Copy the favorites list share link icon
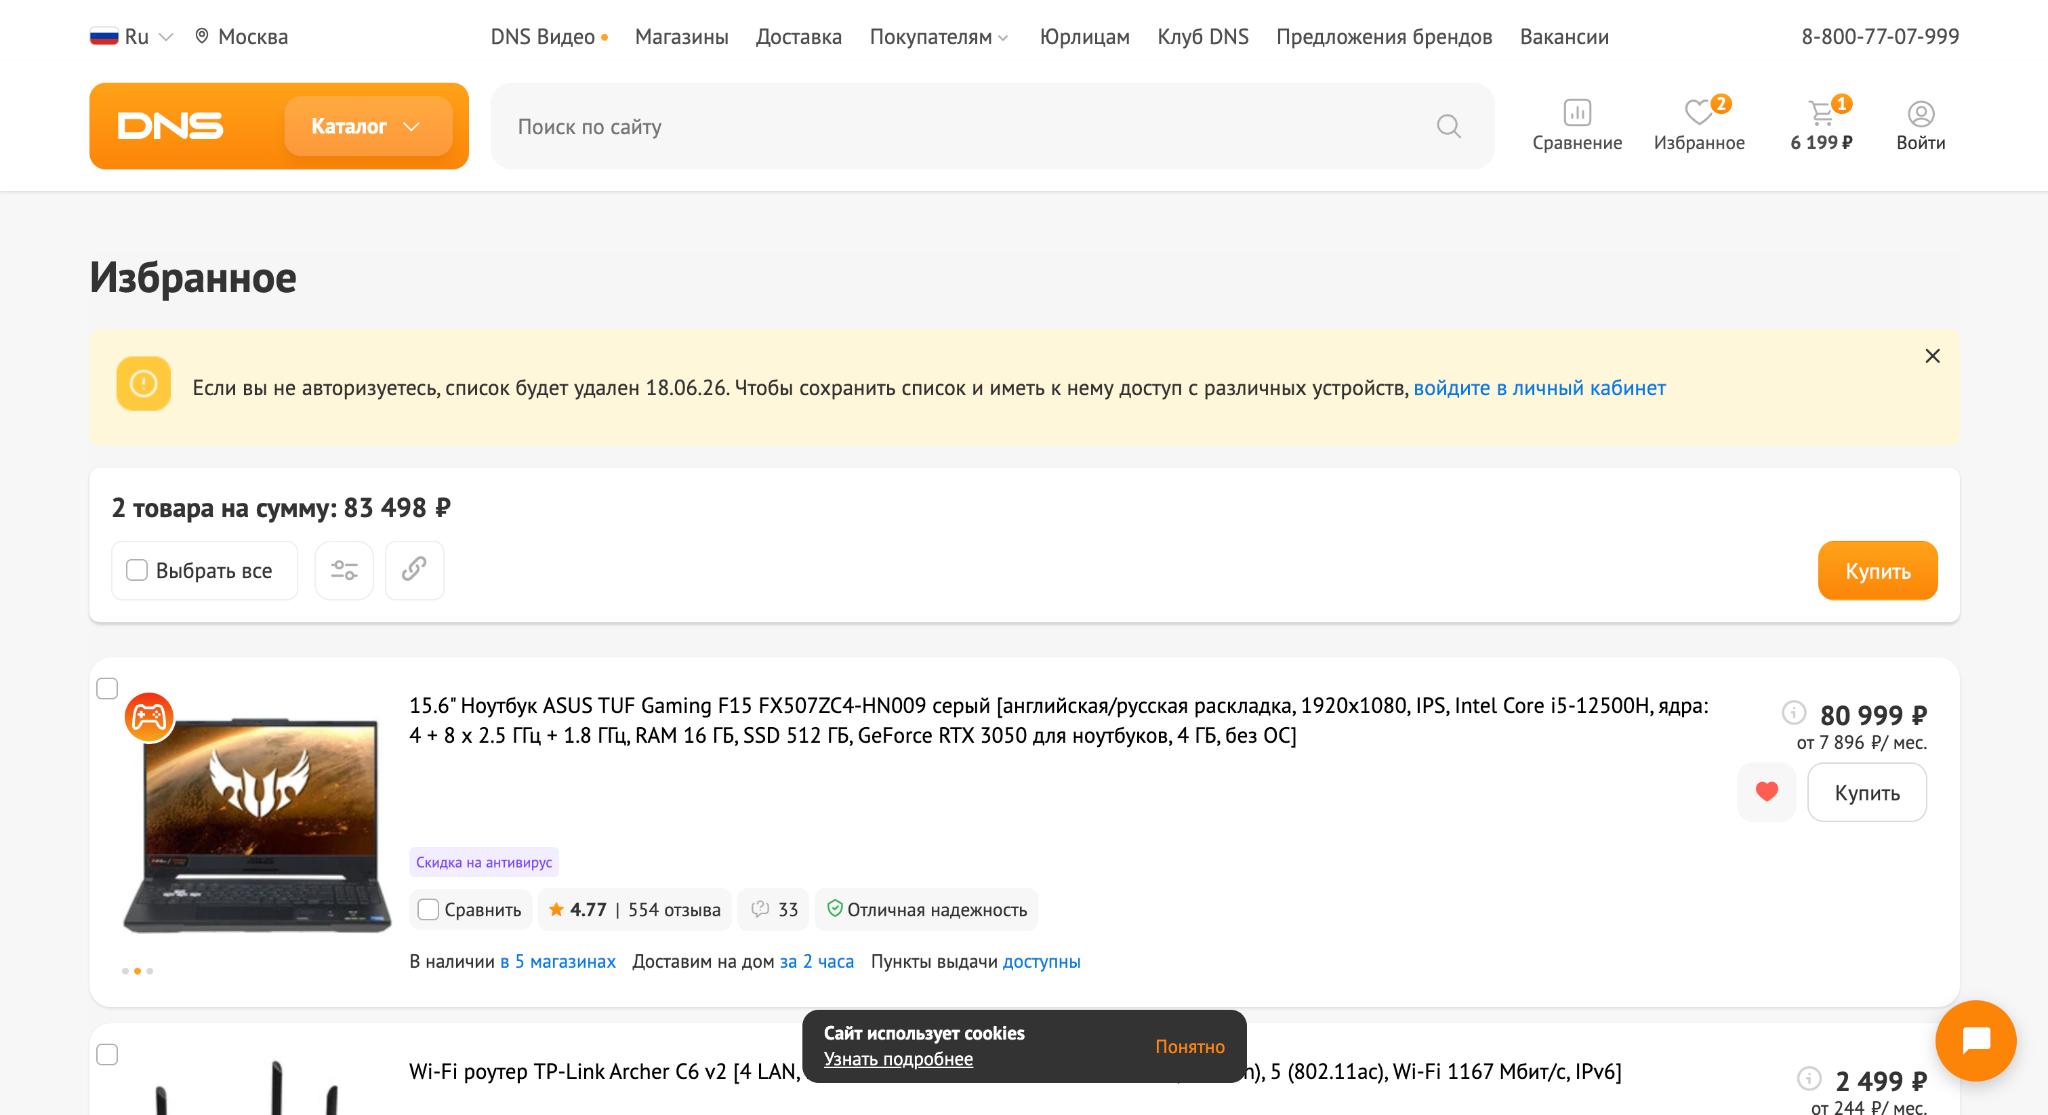Screen dimensions: 2048x1115 tap(414, 571)
